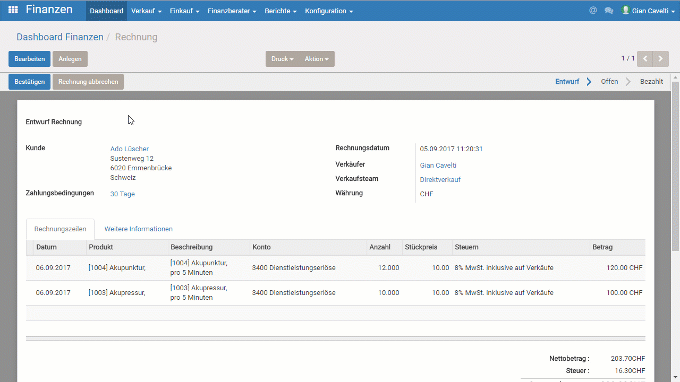
Task: Open the chat conversations icon
Action: 609,10
